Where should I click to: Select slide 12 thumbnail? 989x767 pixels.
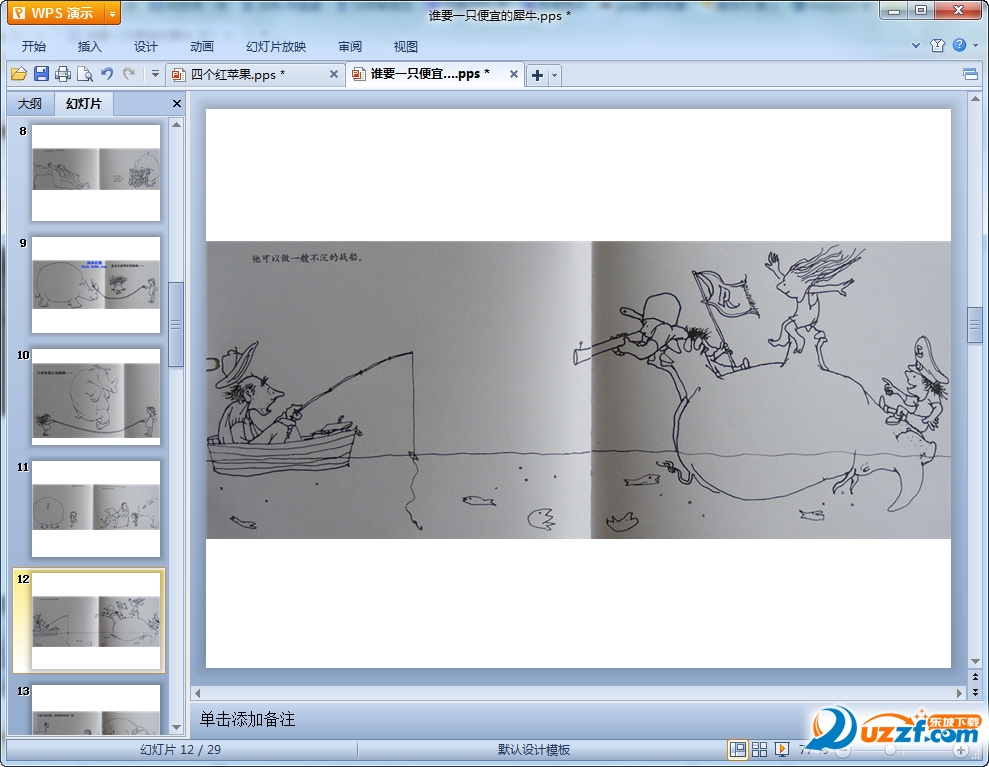tap(96, 621)
